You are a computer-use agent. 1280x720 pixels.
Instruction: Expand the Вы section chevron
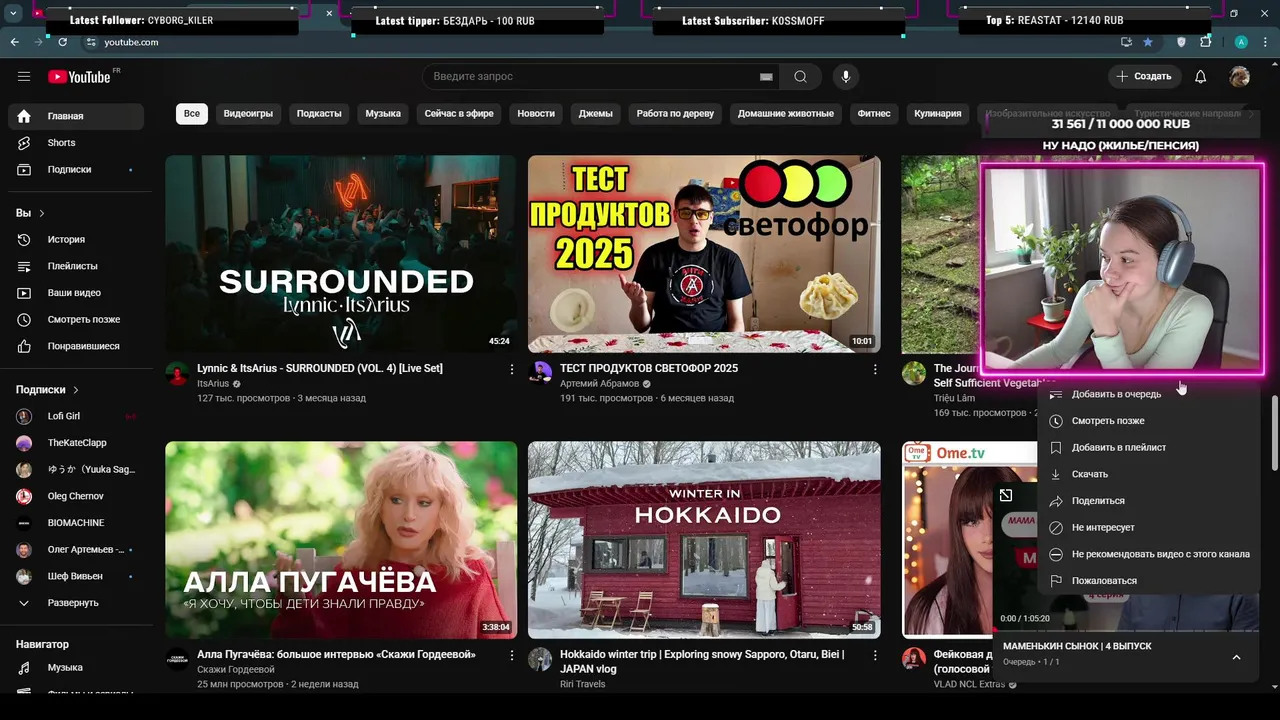tap(42, 213)
